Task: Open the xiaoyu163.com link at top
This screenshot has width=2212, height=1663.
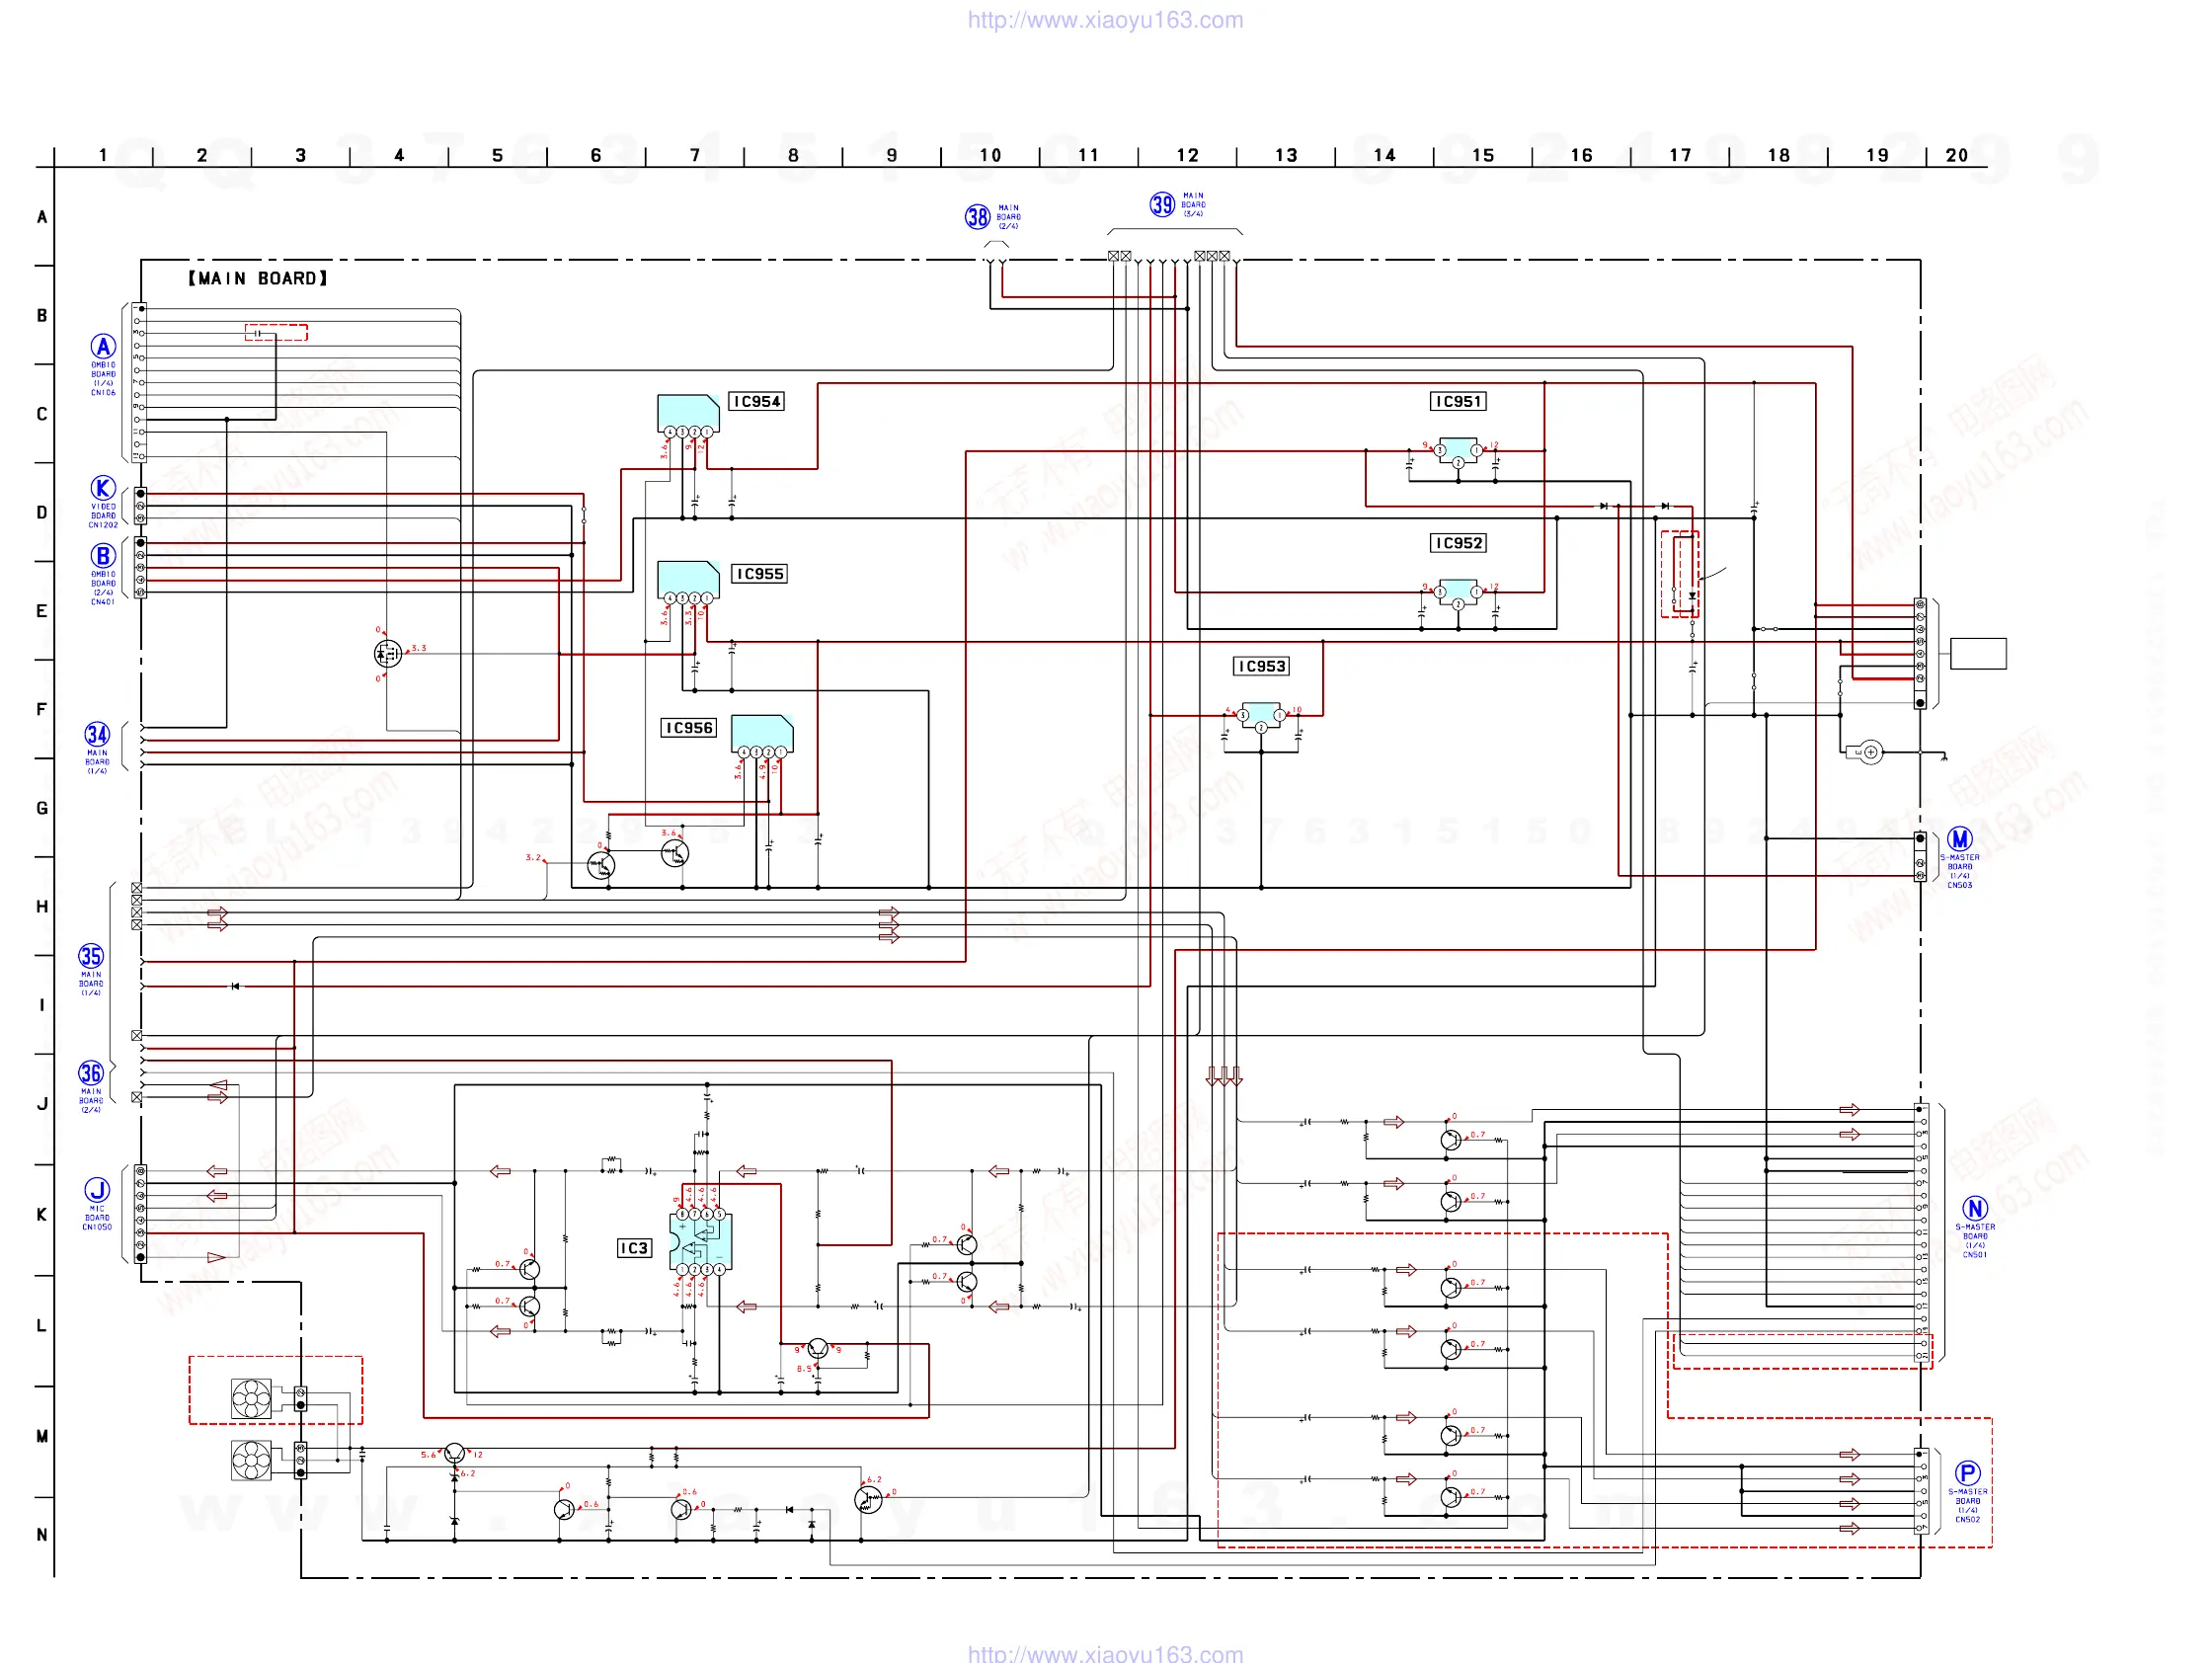Action: point(1105,20)
